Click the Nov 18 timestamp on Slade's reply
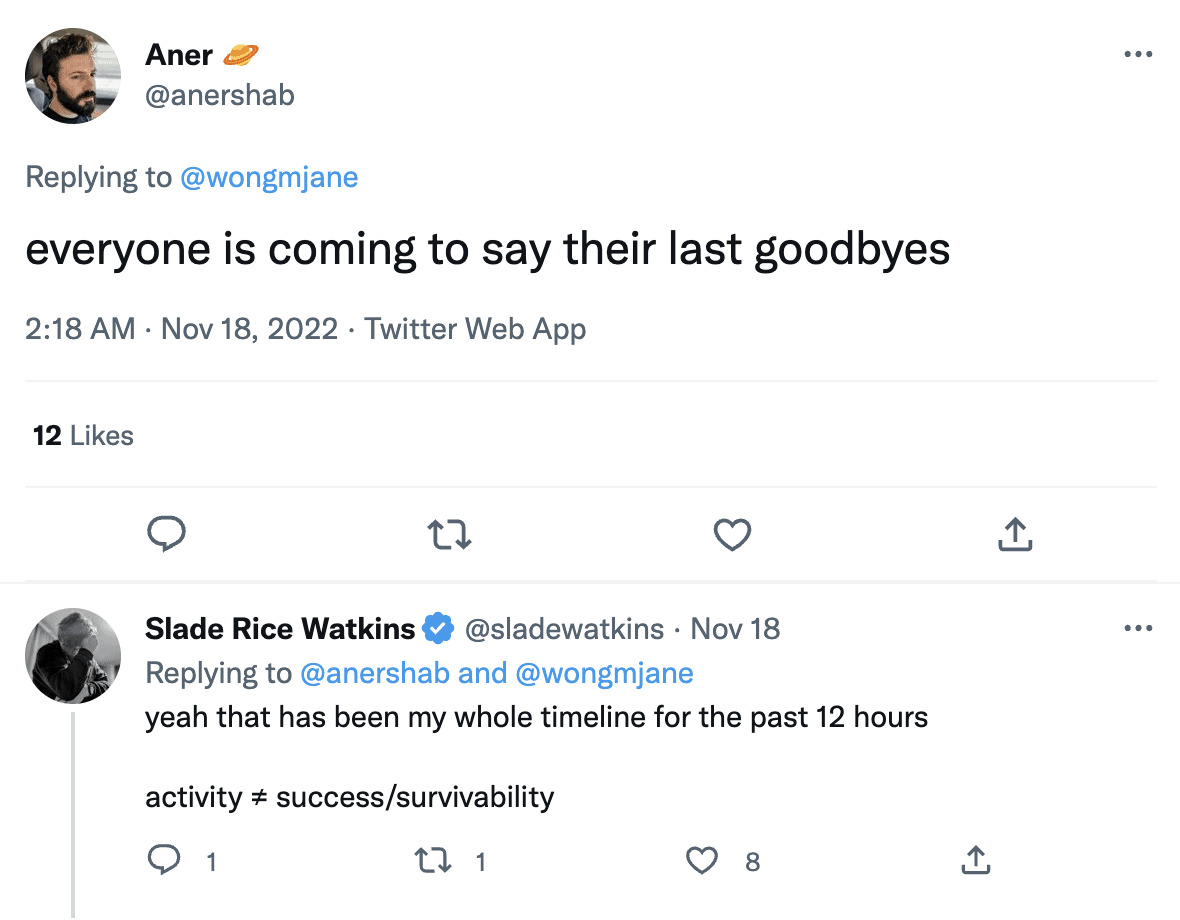Viewport: 1180px width, 920px height. (735, 628)
